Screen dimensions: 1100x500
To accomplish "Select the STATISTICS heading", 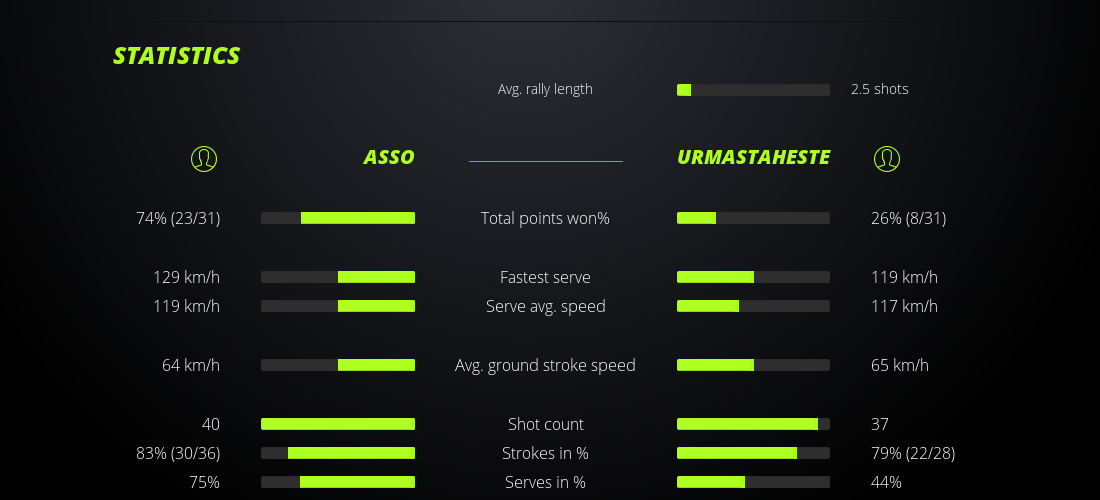I will coord(177,56).
